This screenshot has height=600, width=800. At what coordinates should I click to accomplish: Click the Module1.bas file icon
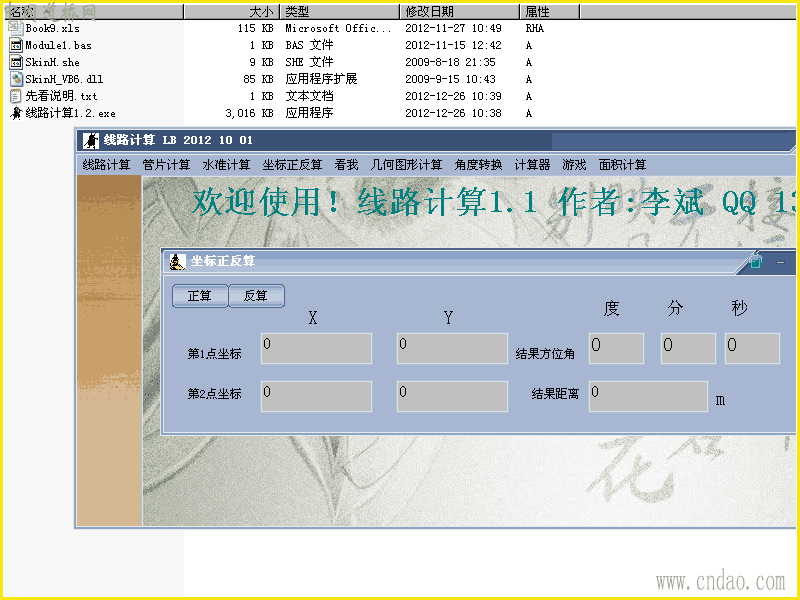point(16,45)
